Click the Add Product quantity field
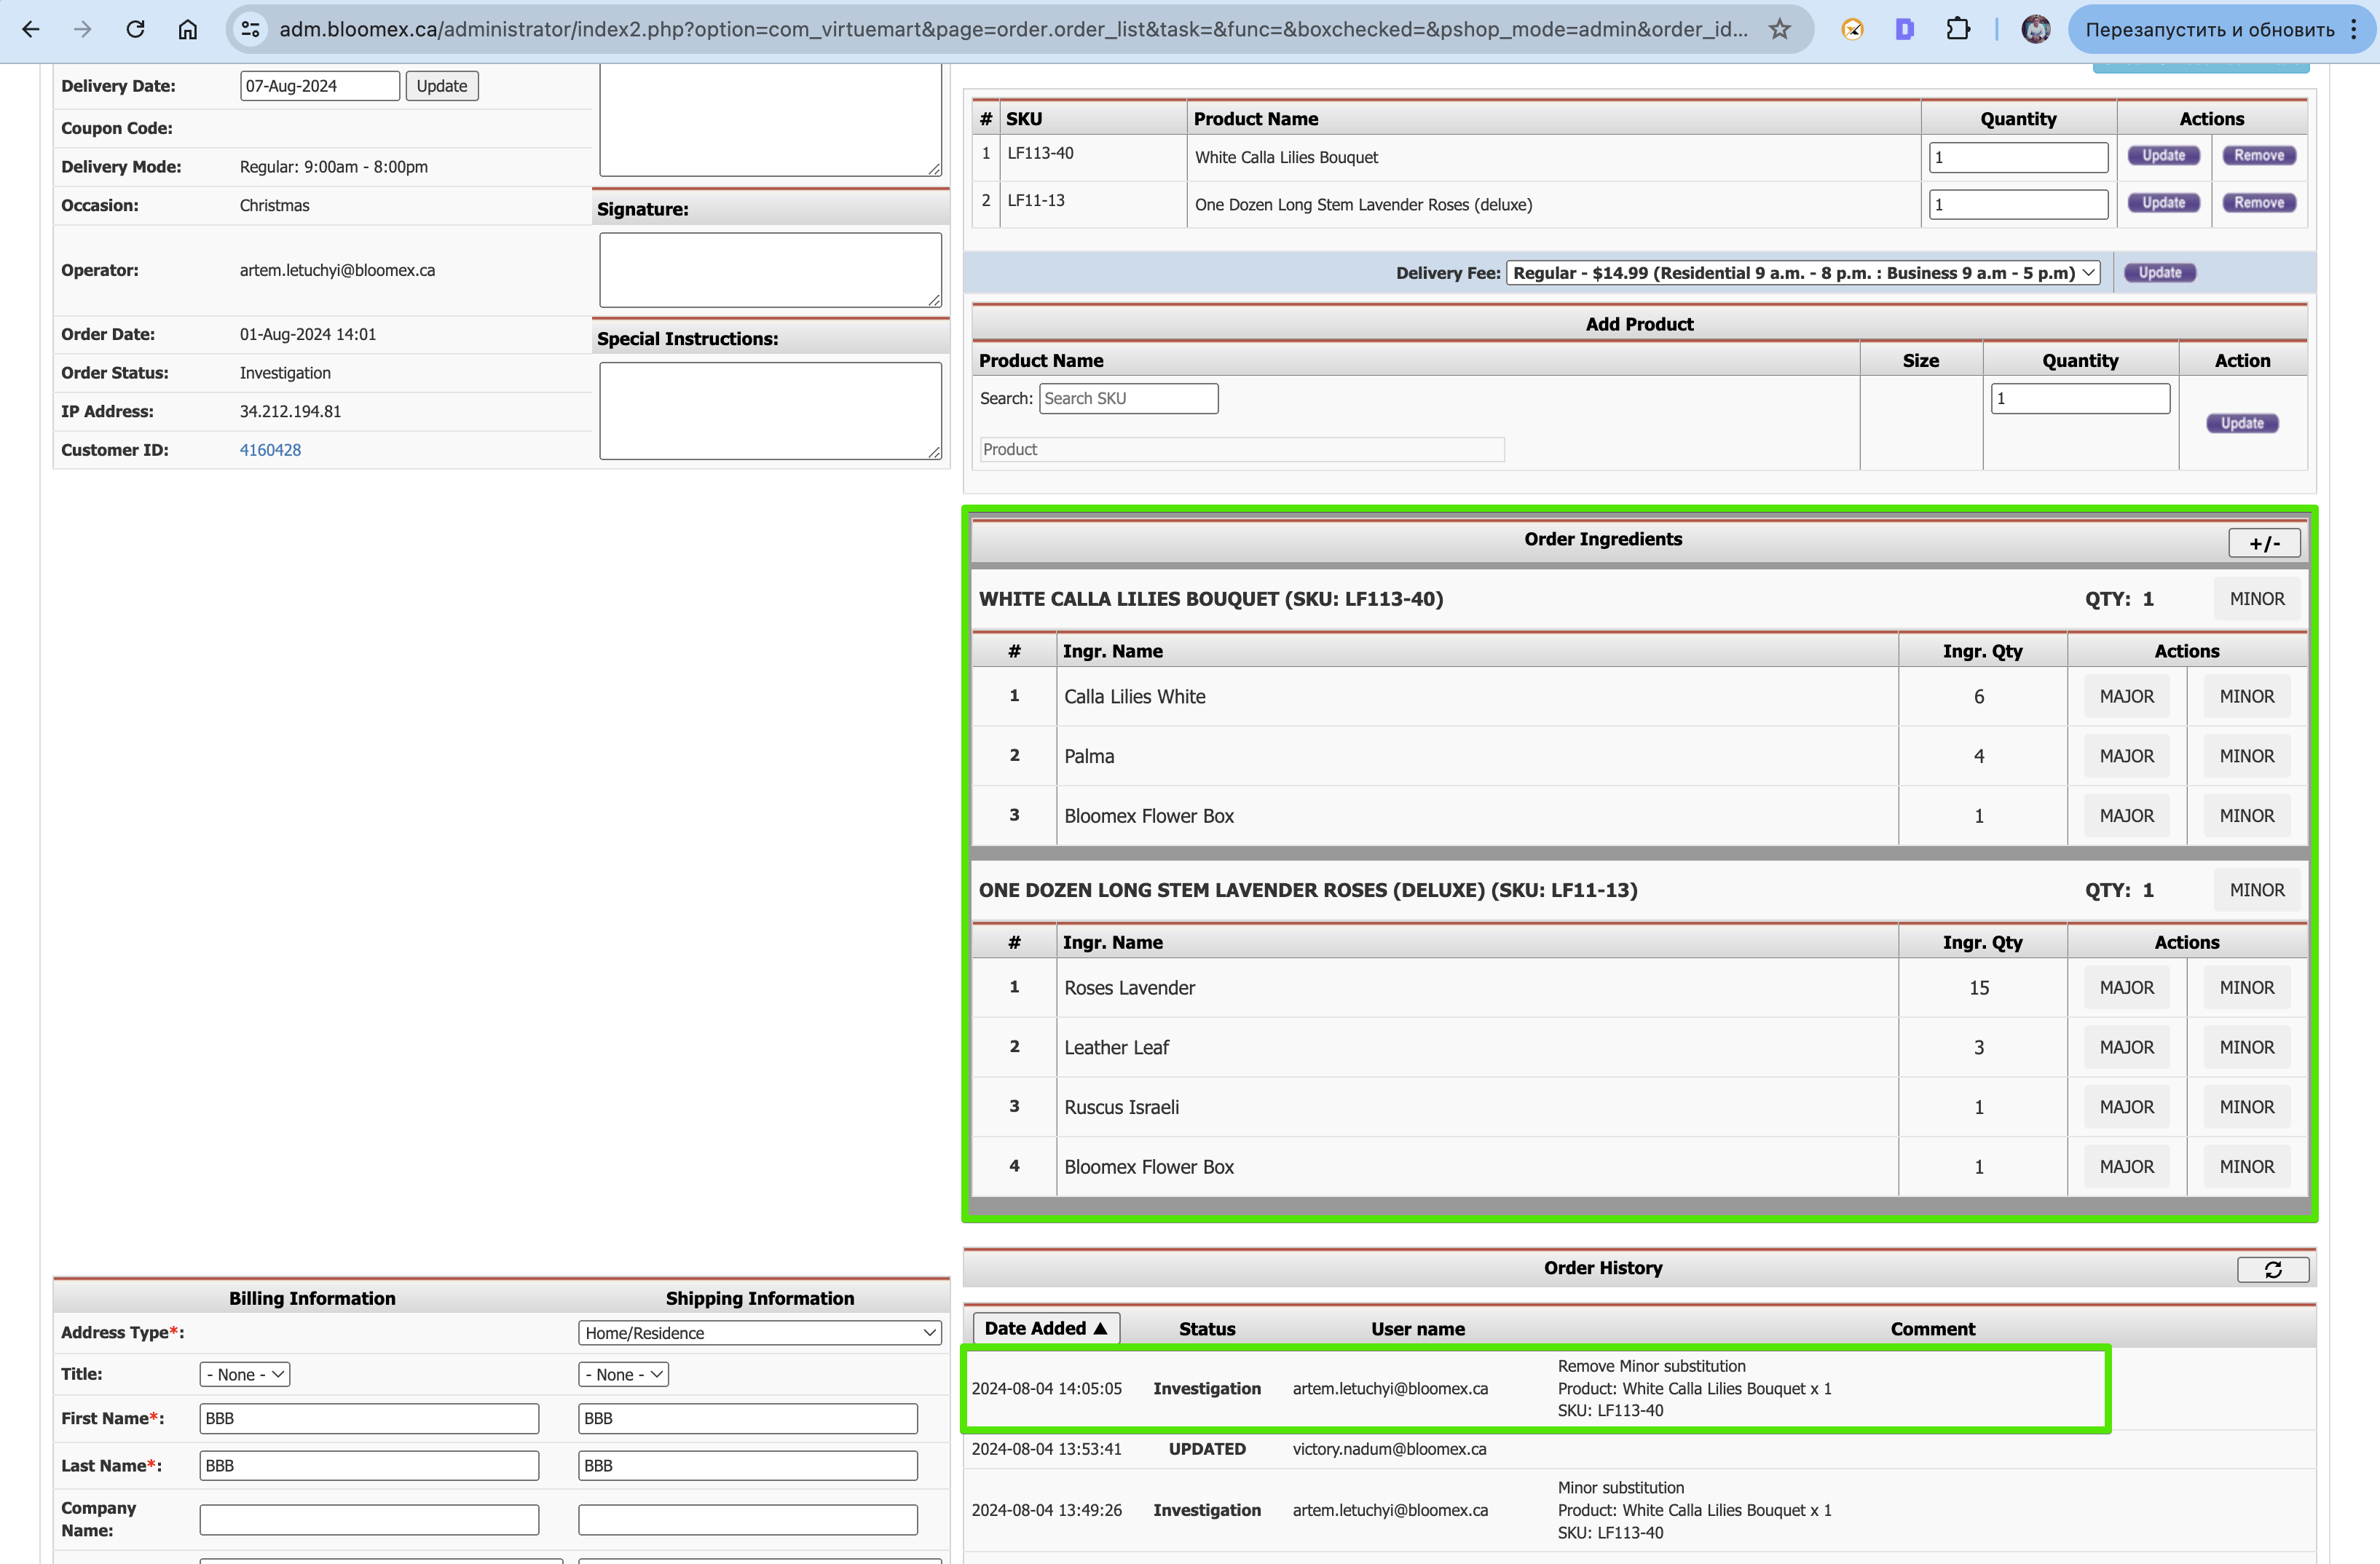Image resolution: width=2380 pixels, height=1564 pixels. pyautogui.click(x=2080, y=399)
